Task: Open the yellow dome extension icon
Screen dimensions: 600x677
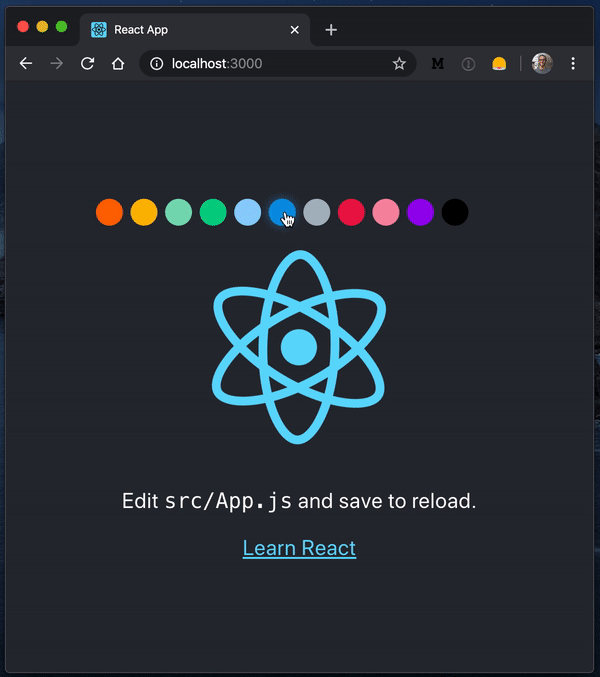Action: [x=499, y=63]
